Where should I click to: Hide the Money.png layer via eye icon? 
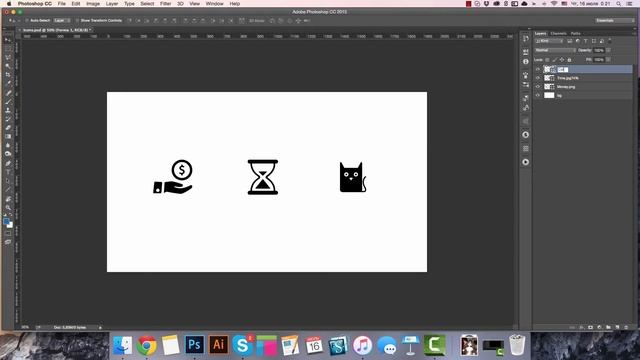538,87
